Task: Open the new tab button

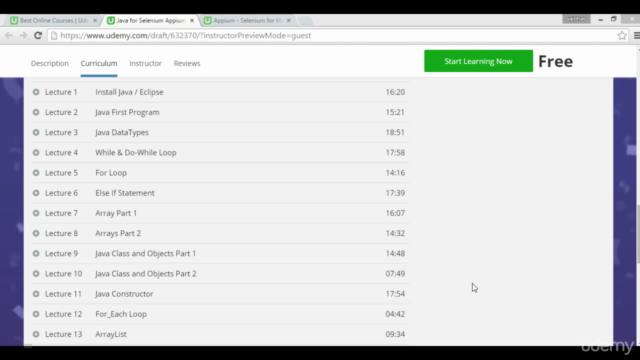Action: 305,20
